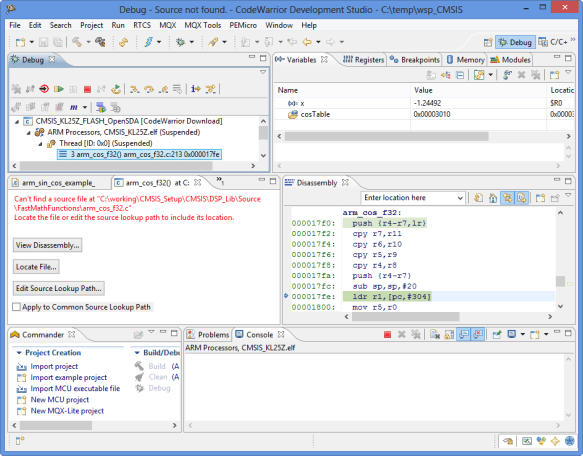This screenshot has width=583, height=456.
Task: Click the Locate File... button
Action: pos(36,267)
